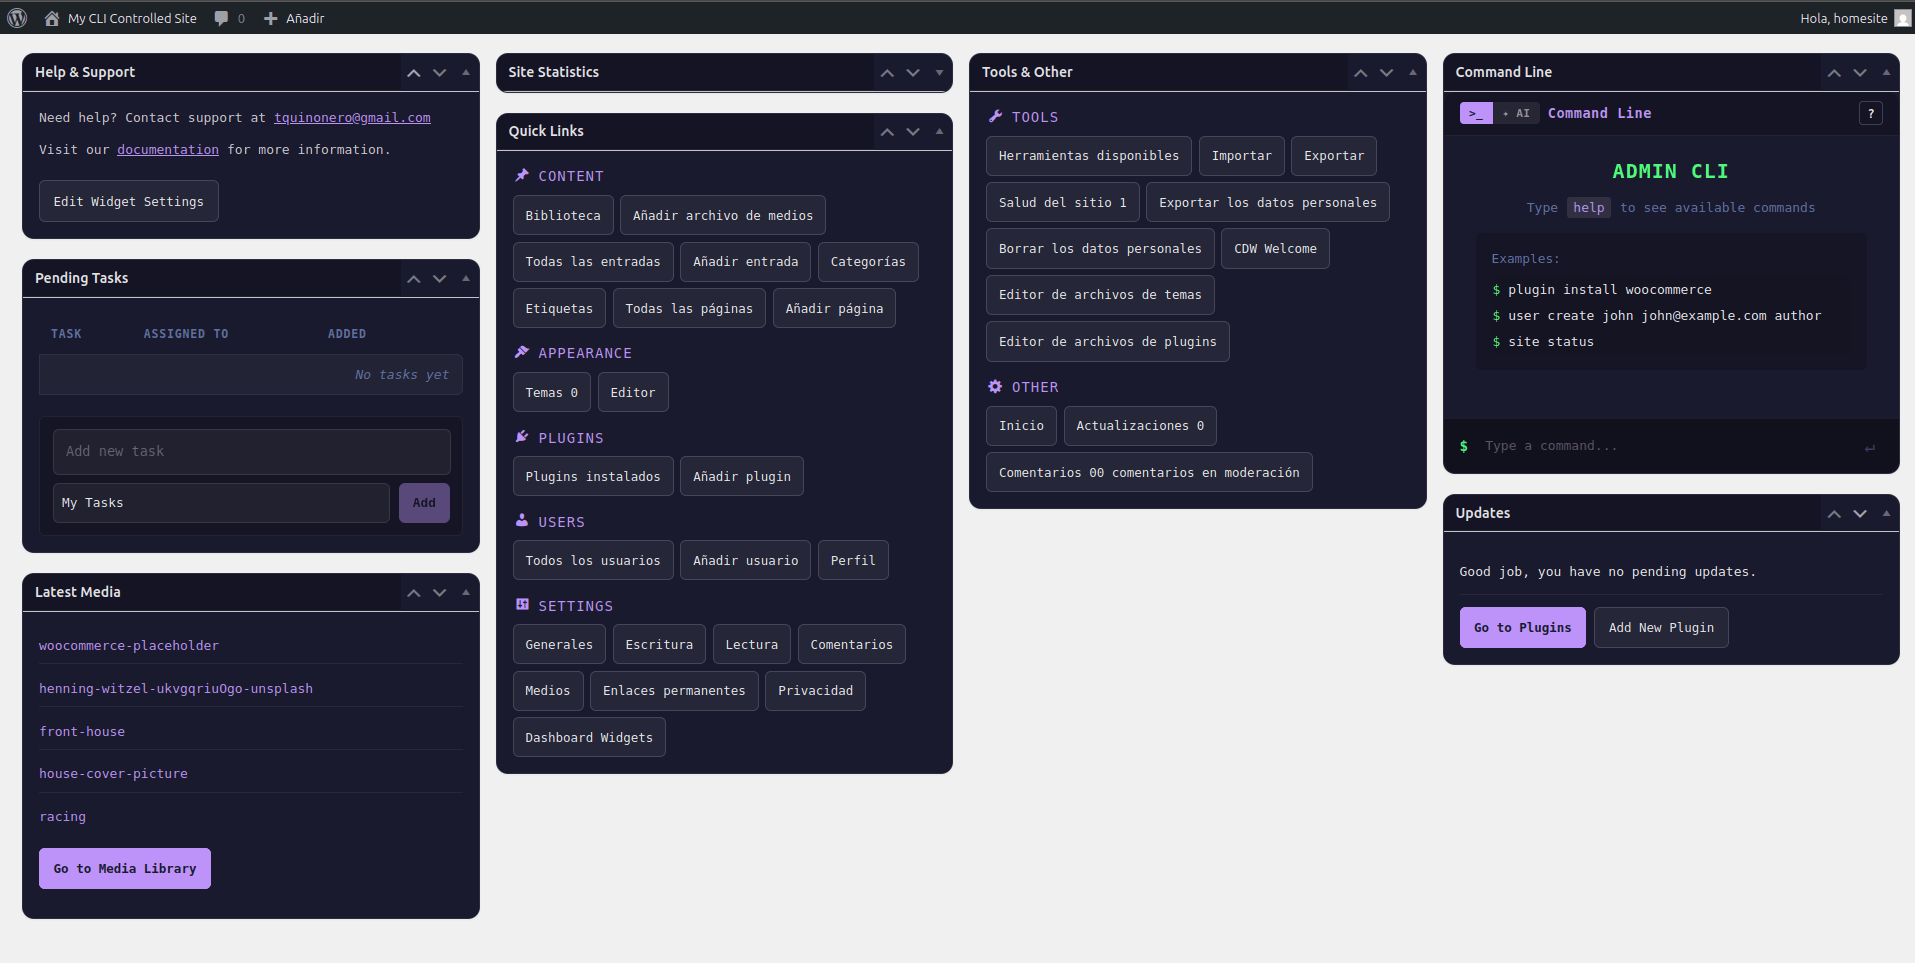The height and width of the screenshot is (963, 1915).
Task: Select the terminal prompt icon in Command Line
Action: [1477, 112]
